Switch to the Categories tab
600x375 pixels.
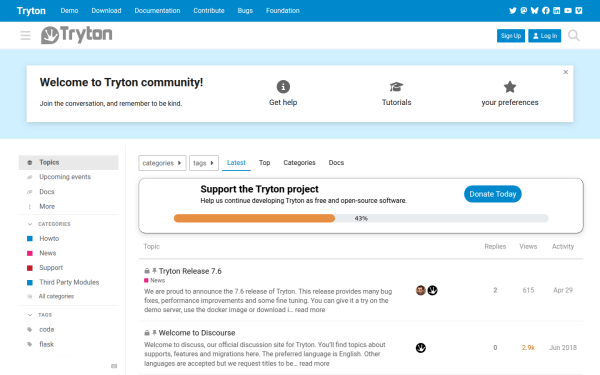pos(299,163)
